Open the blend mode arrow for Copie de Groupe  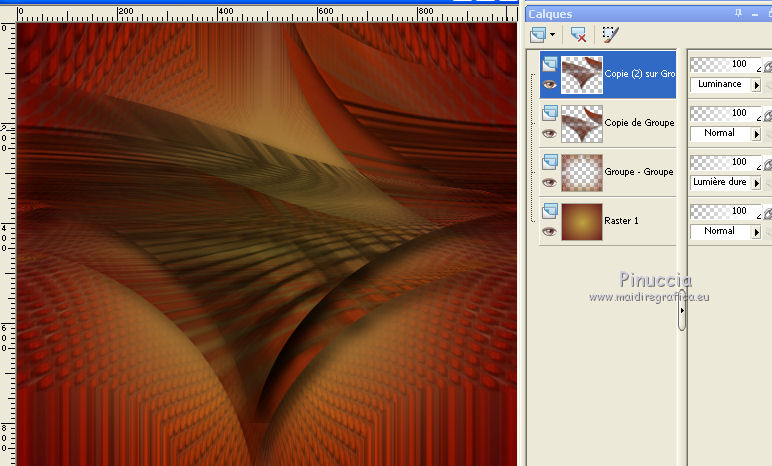(x=756, y=134)
